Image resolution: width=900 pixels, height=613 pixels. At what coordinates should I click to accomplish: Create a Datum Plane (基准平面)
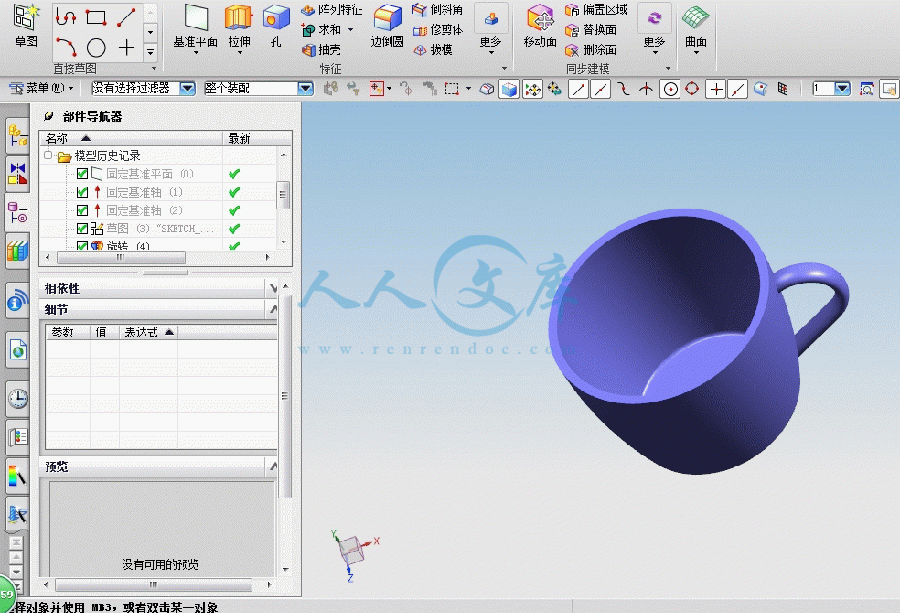tap(196, 28)
